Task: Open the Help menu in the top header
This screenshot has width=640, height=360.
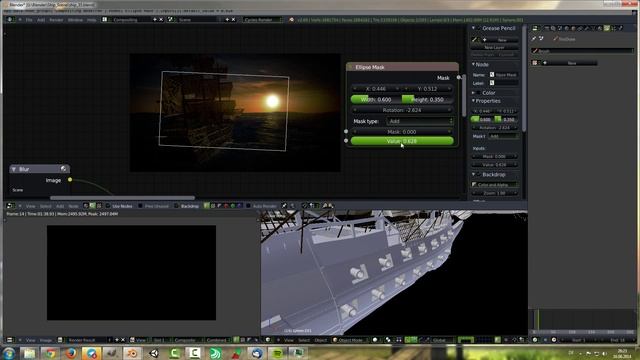Action: 91,20
